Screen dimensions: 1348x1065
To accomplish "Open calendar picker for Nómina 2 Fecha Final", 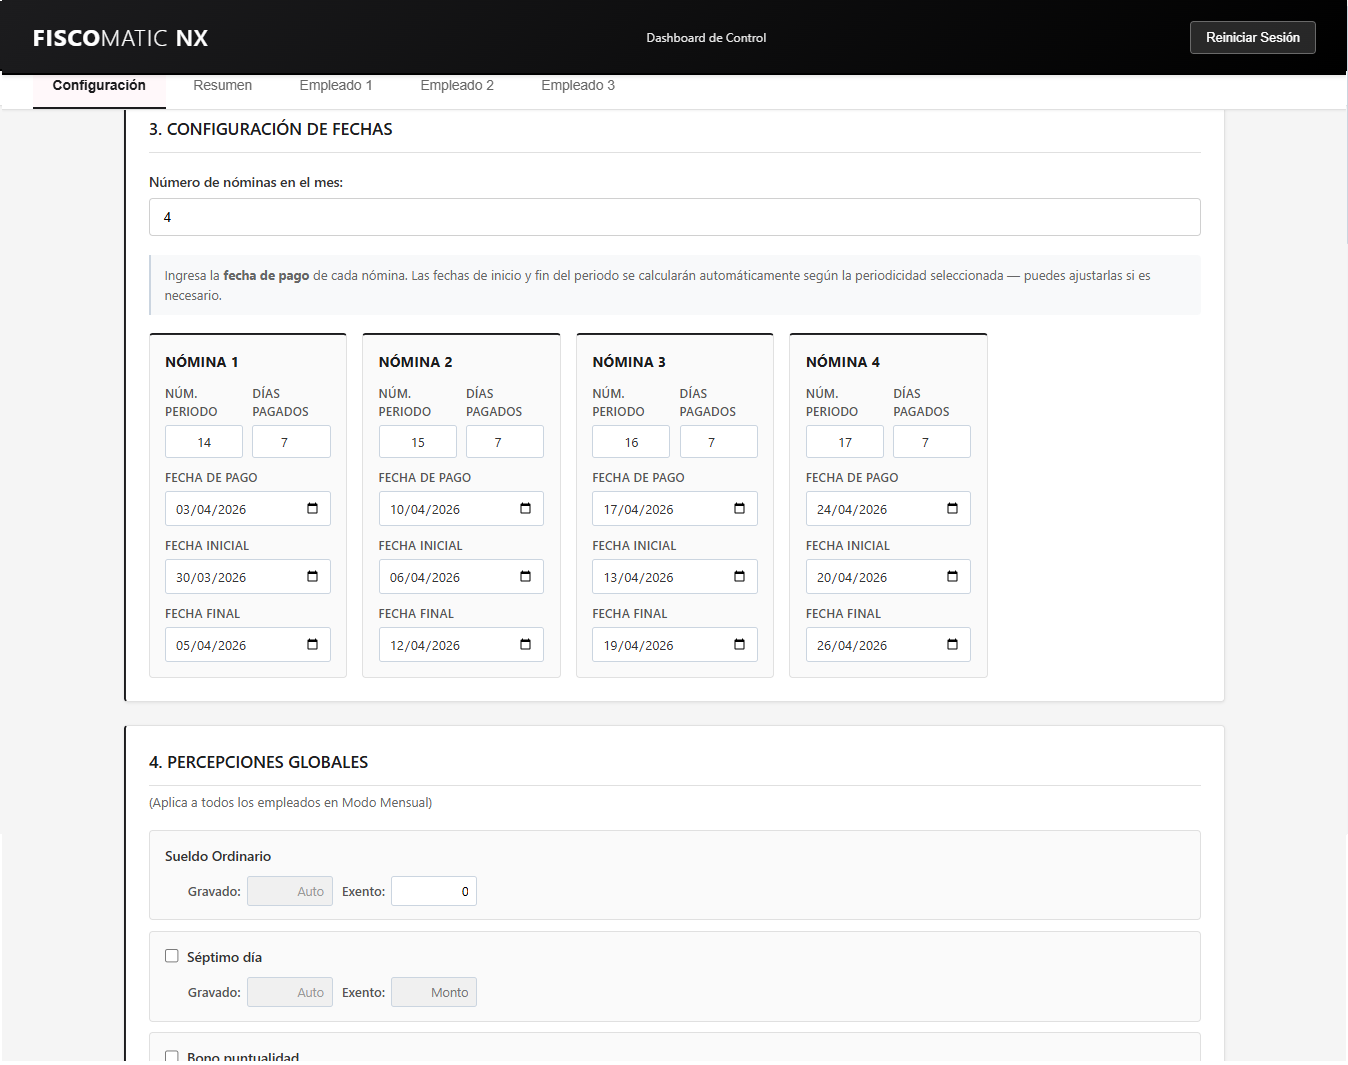I will (x=525, y=644).
